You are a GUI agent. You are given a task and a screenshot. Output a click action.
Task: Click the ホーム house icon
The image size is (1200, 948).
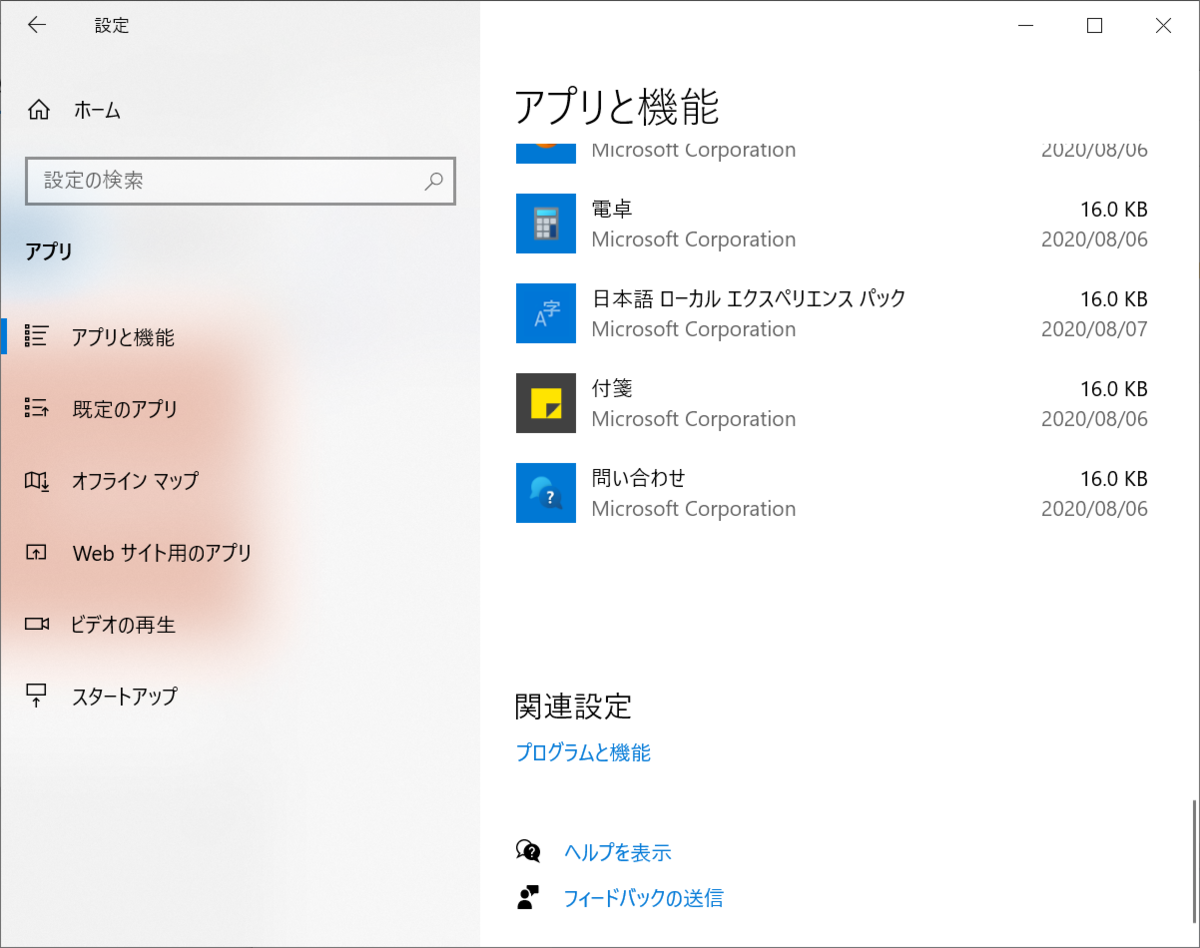38,111
